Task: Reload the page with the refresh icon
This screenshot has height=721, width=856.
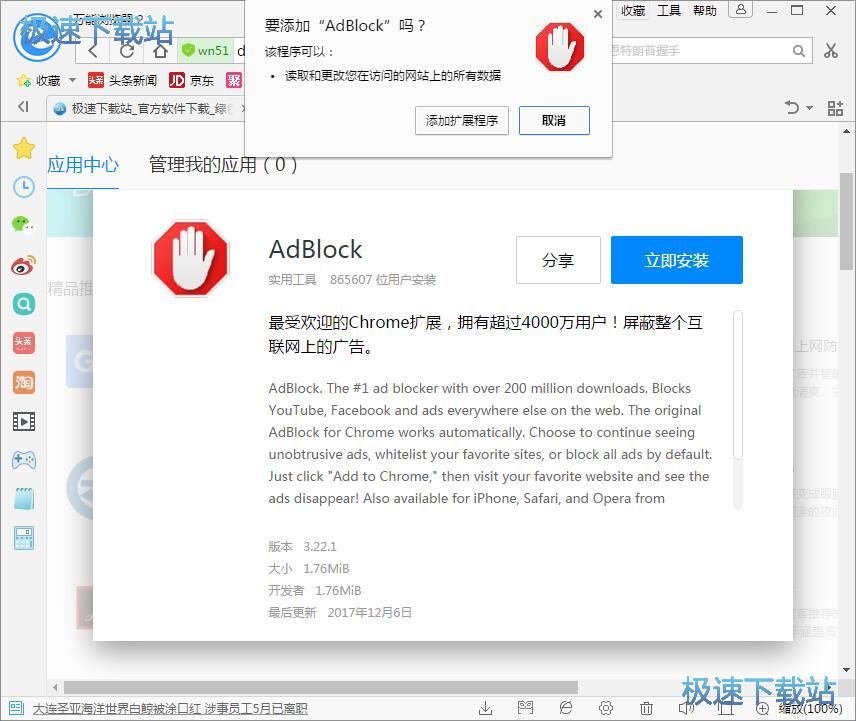Action: tap(127, 51)
